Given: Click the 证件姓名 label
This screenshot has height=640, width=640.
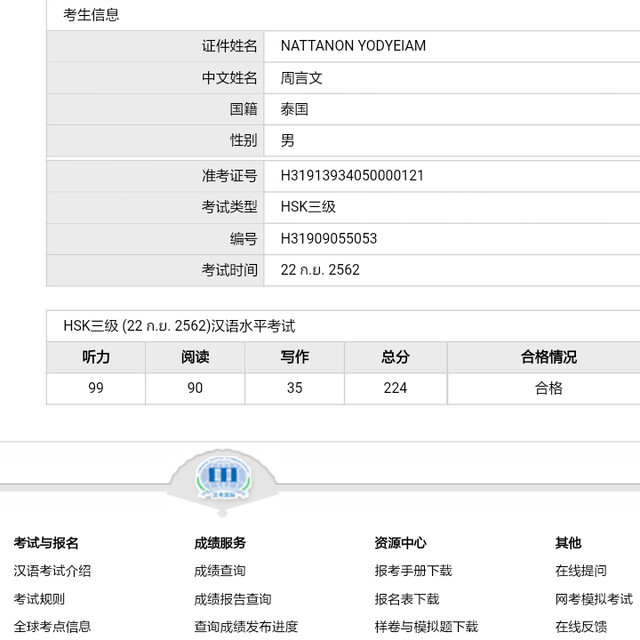Looking at the screenshot, I should (x=229, y=46).
